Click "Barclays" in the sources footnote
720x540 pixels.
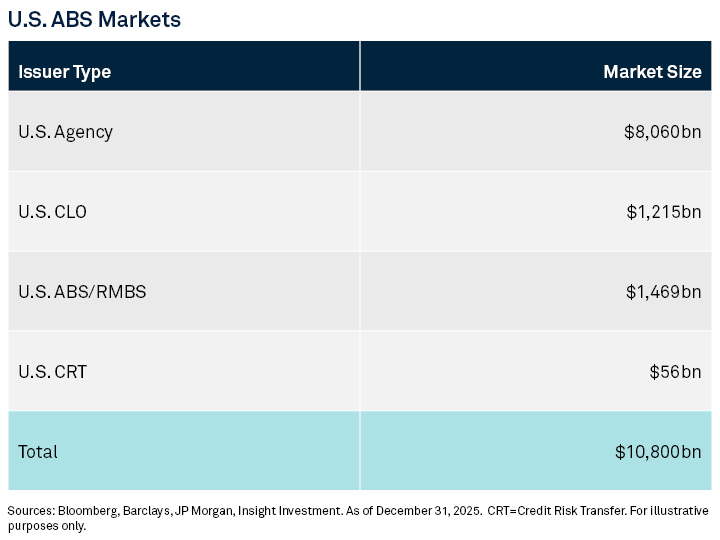click(x=147, y=511)
